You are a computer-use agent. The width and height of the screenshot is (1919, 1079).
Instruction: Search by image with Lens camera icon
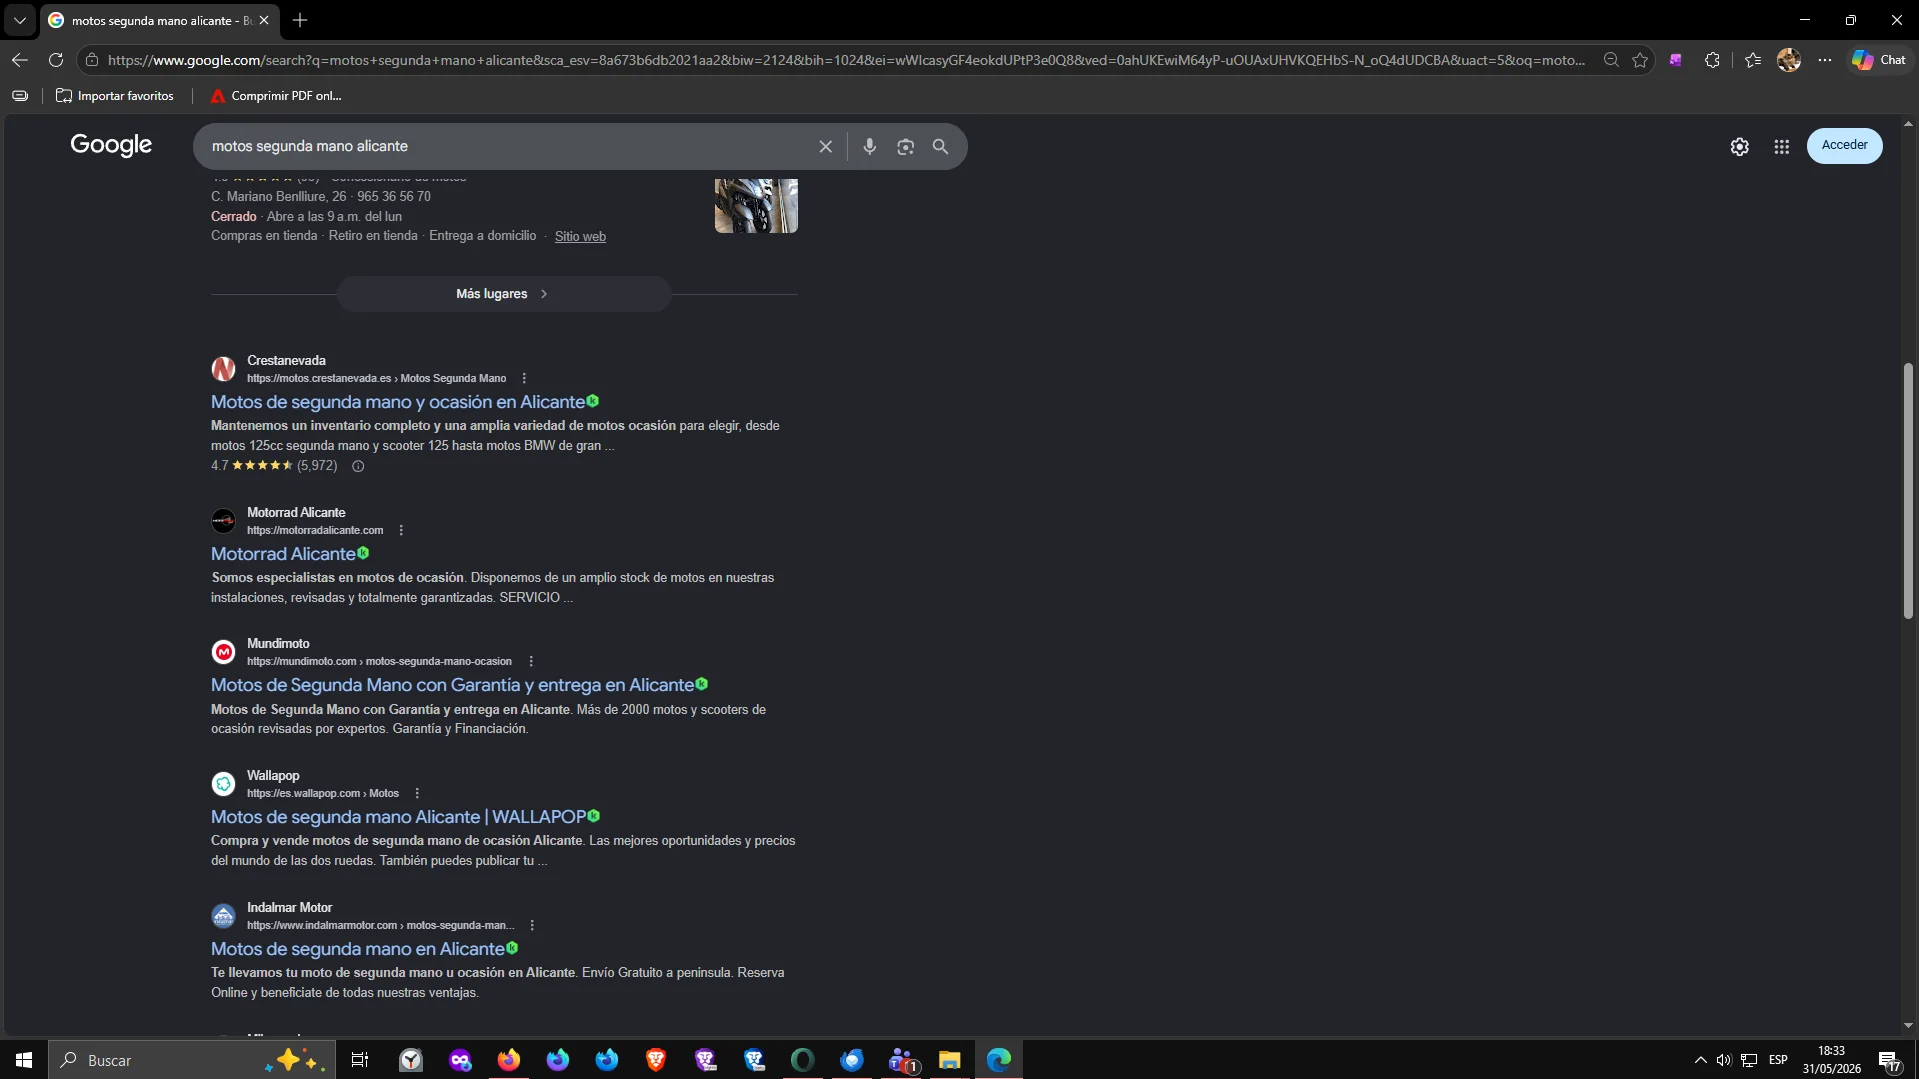pyautogui.click(x=905, y=146)
